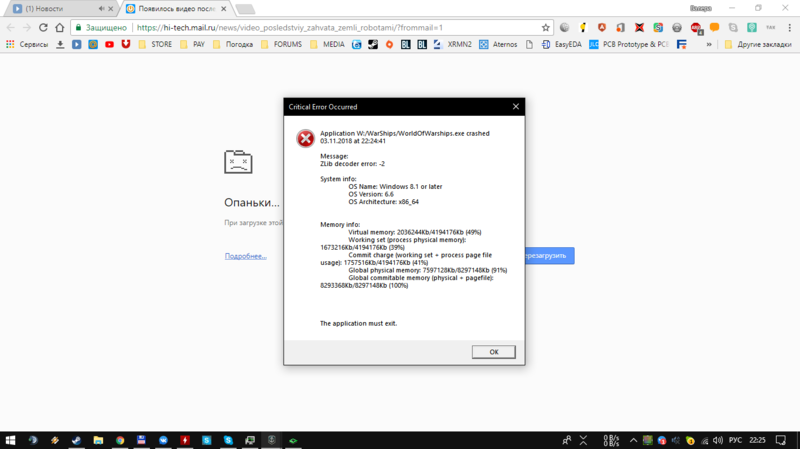Open the Chrome three-dot menu
The height and width of the screenshot is (449, 800).
[x=789, y=28]
